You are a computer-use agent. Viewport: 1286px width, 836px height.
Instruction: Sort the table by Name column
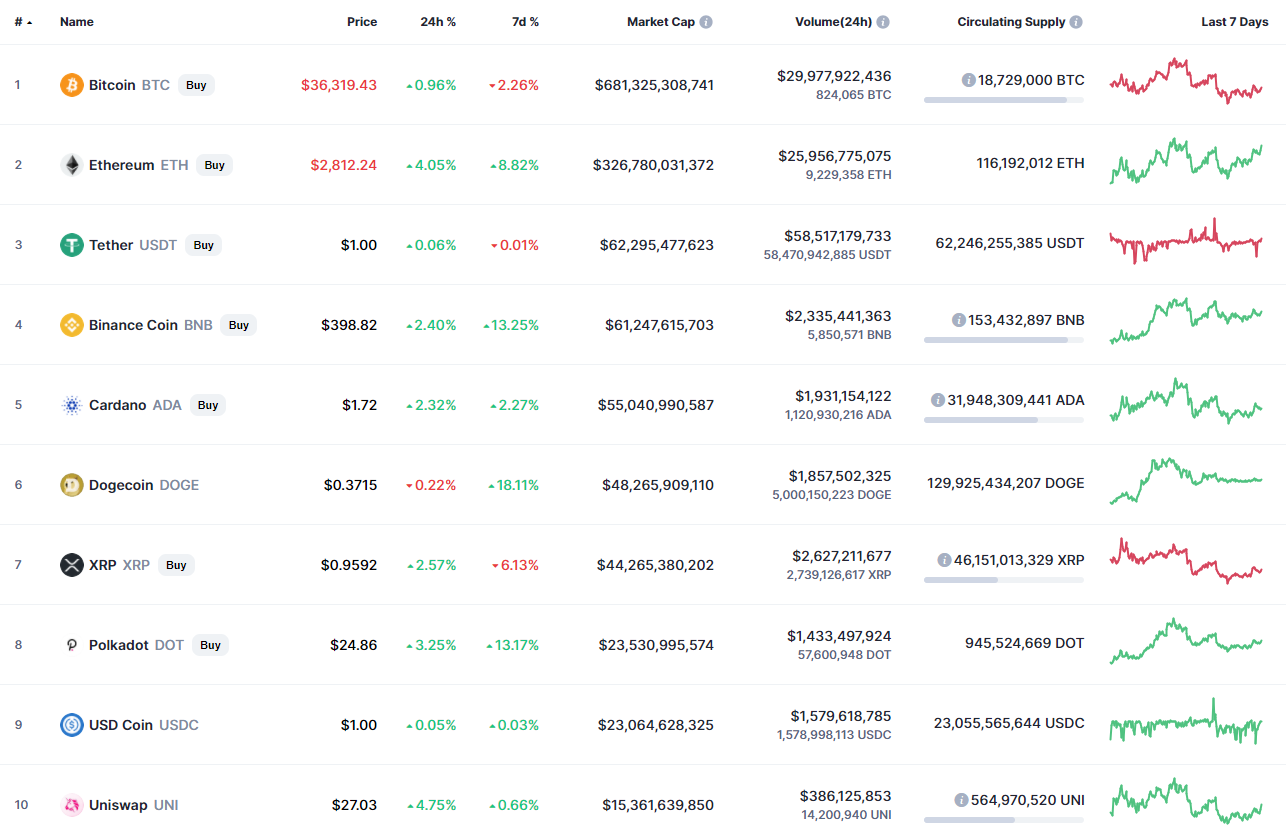[76, 22]
